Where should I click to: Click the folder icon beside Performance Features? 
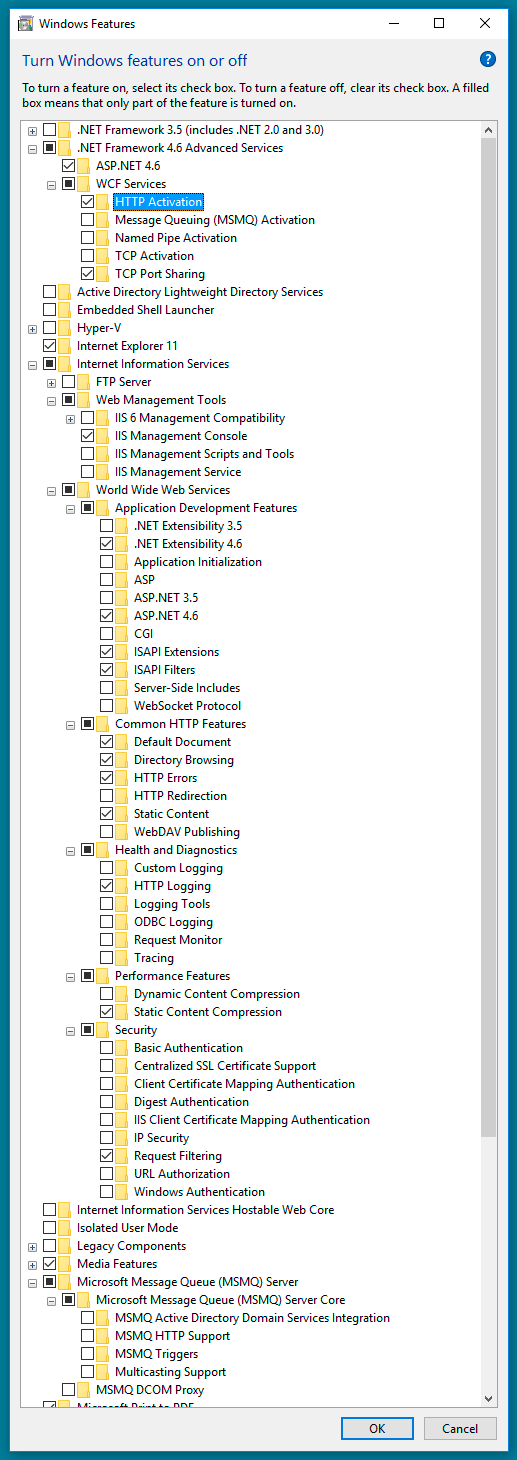pyautogui.click(x=103, y=976)
